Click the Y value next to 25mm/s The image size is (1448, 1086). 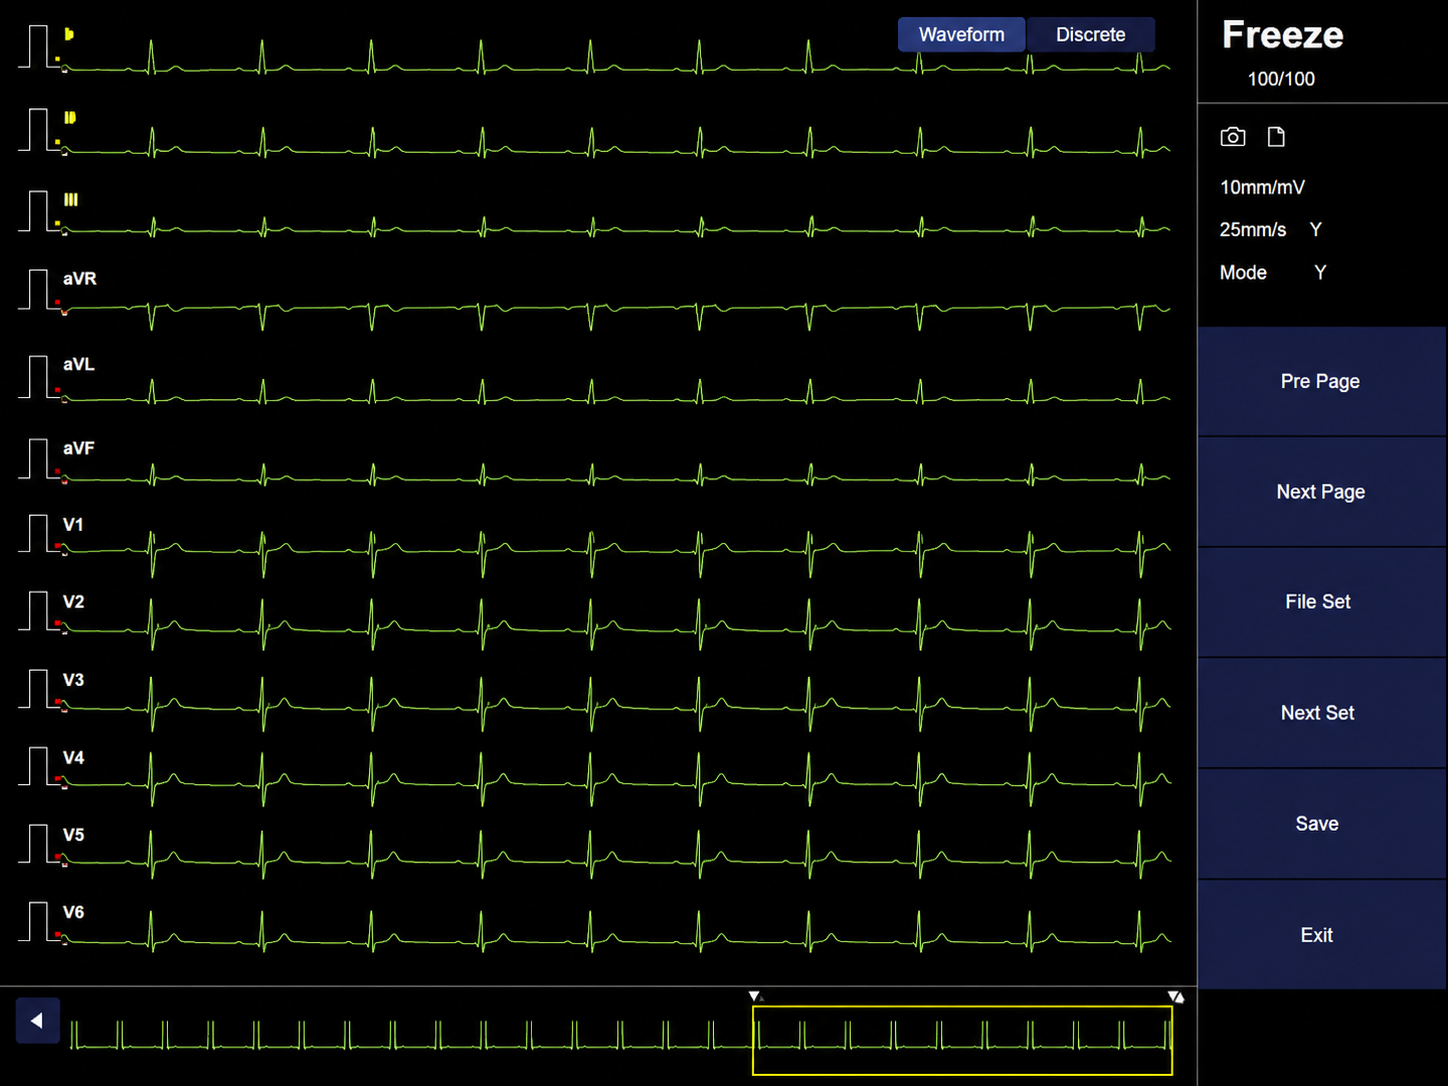tap(1316, 230)
